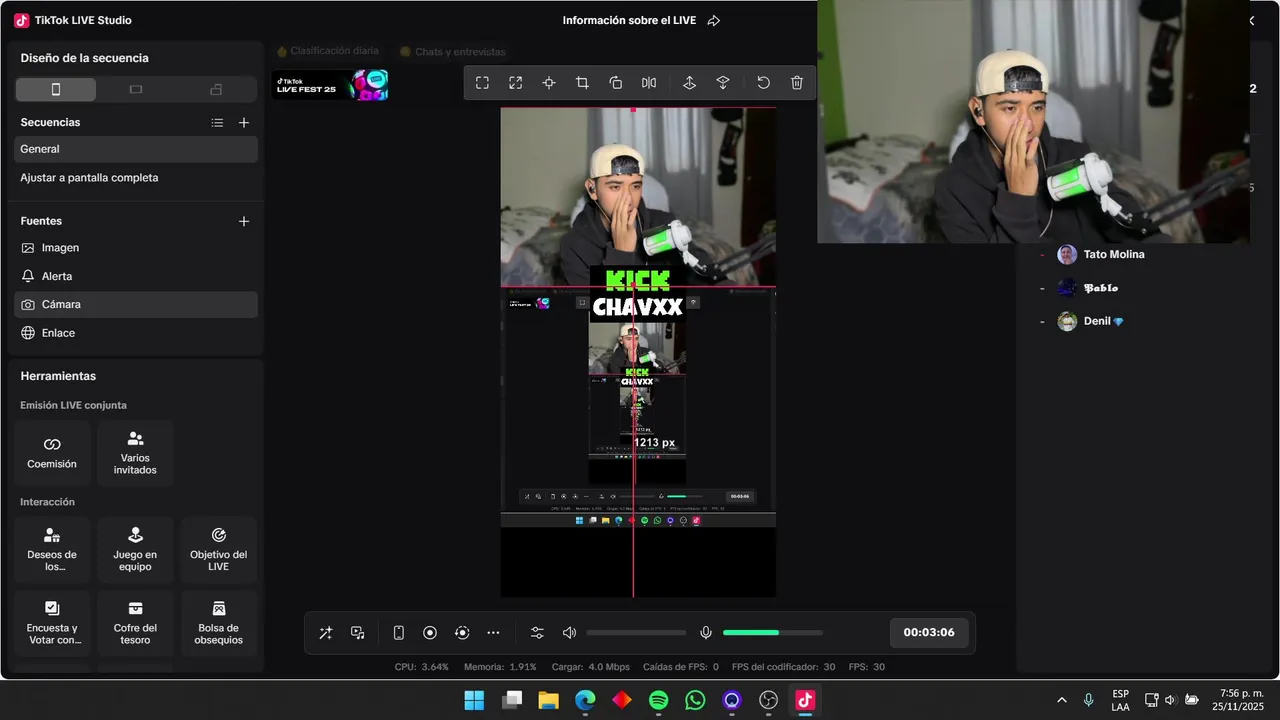This screenshot has width=1280, height=720.
Task: Click the stretch-to-fill arrows icon
Action: coord(515,83)
